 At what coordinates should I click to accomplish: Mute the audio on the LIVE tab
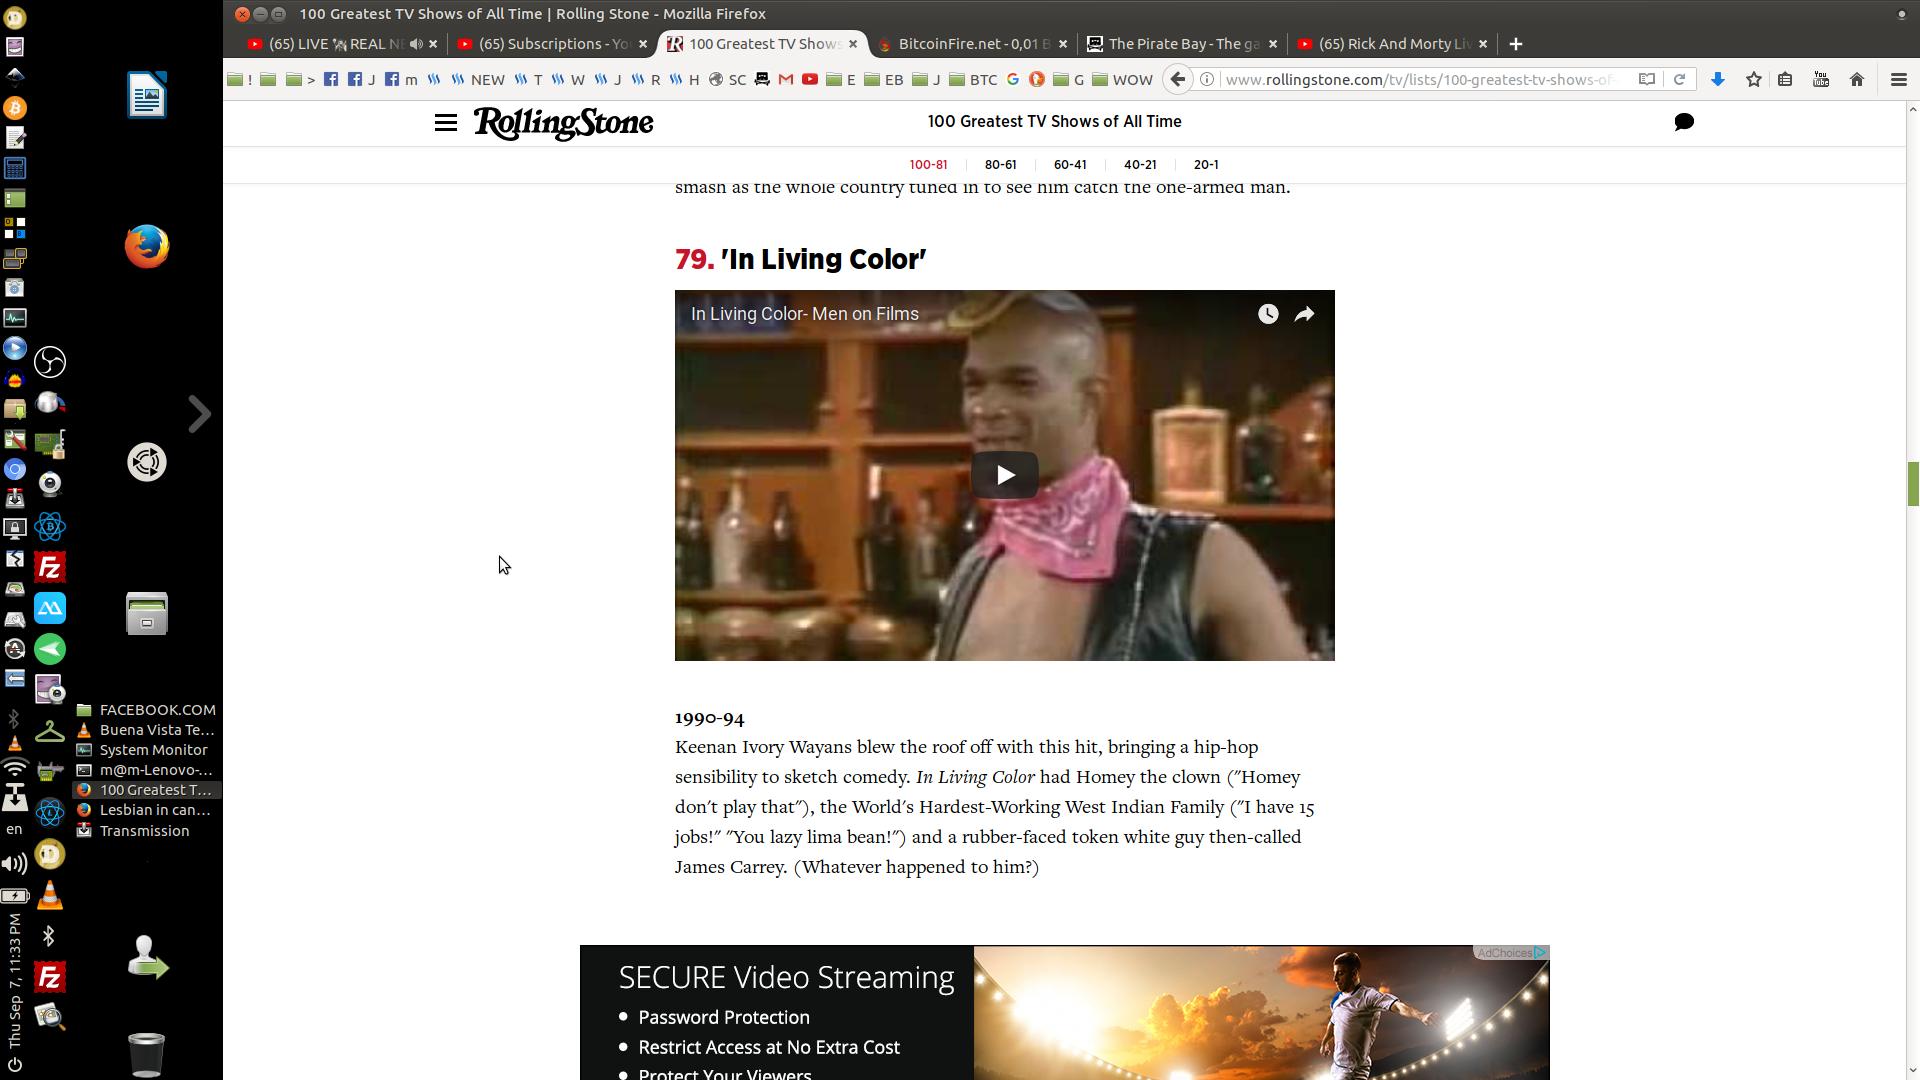point(416,44)
